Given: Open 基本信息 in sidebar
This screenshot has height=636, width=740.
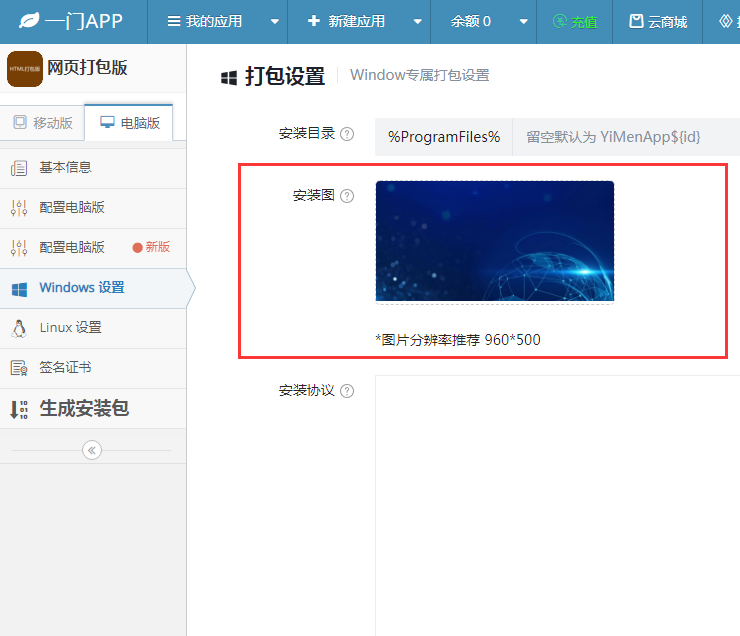Looking at the screenshot, I should [x=93, y=168].
